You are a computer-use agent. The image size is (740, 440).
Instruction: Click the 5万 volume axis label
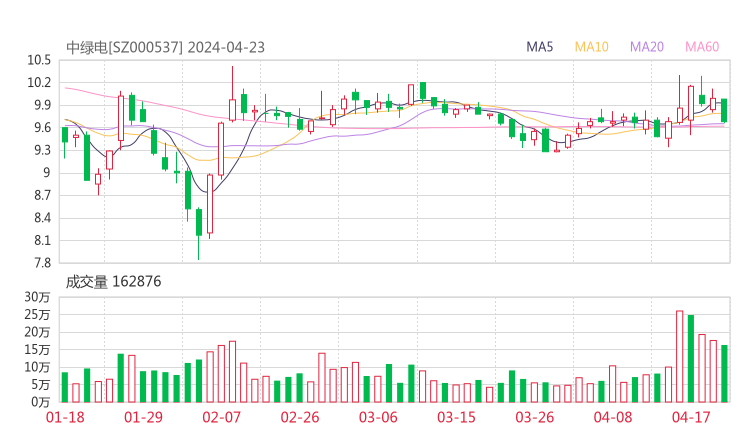41,385
